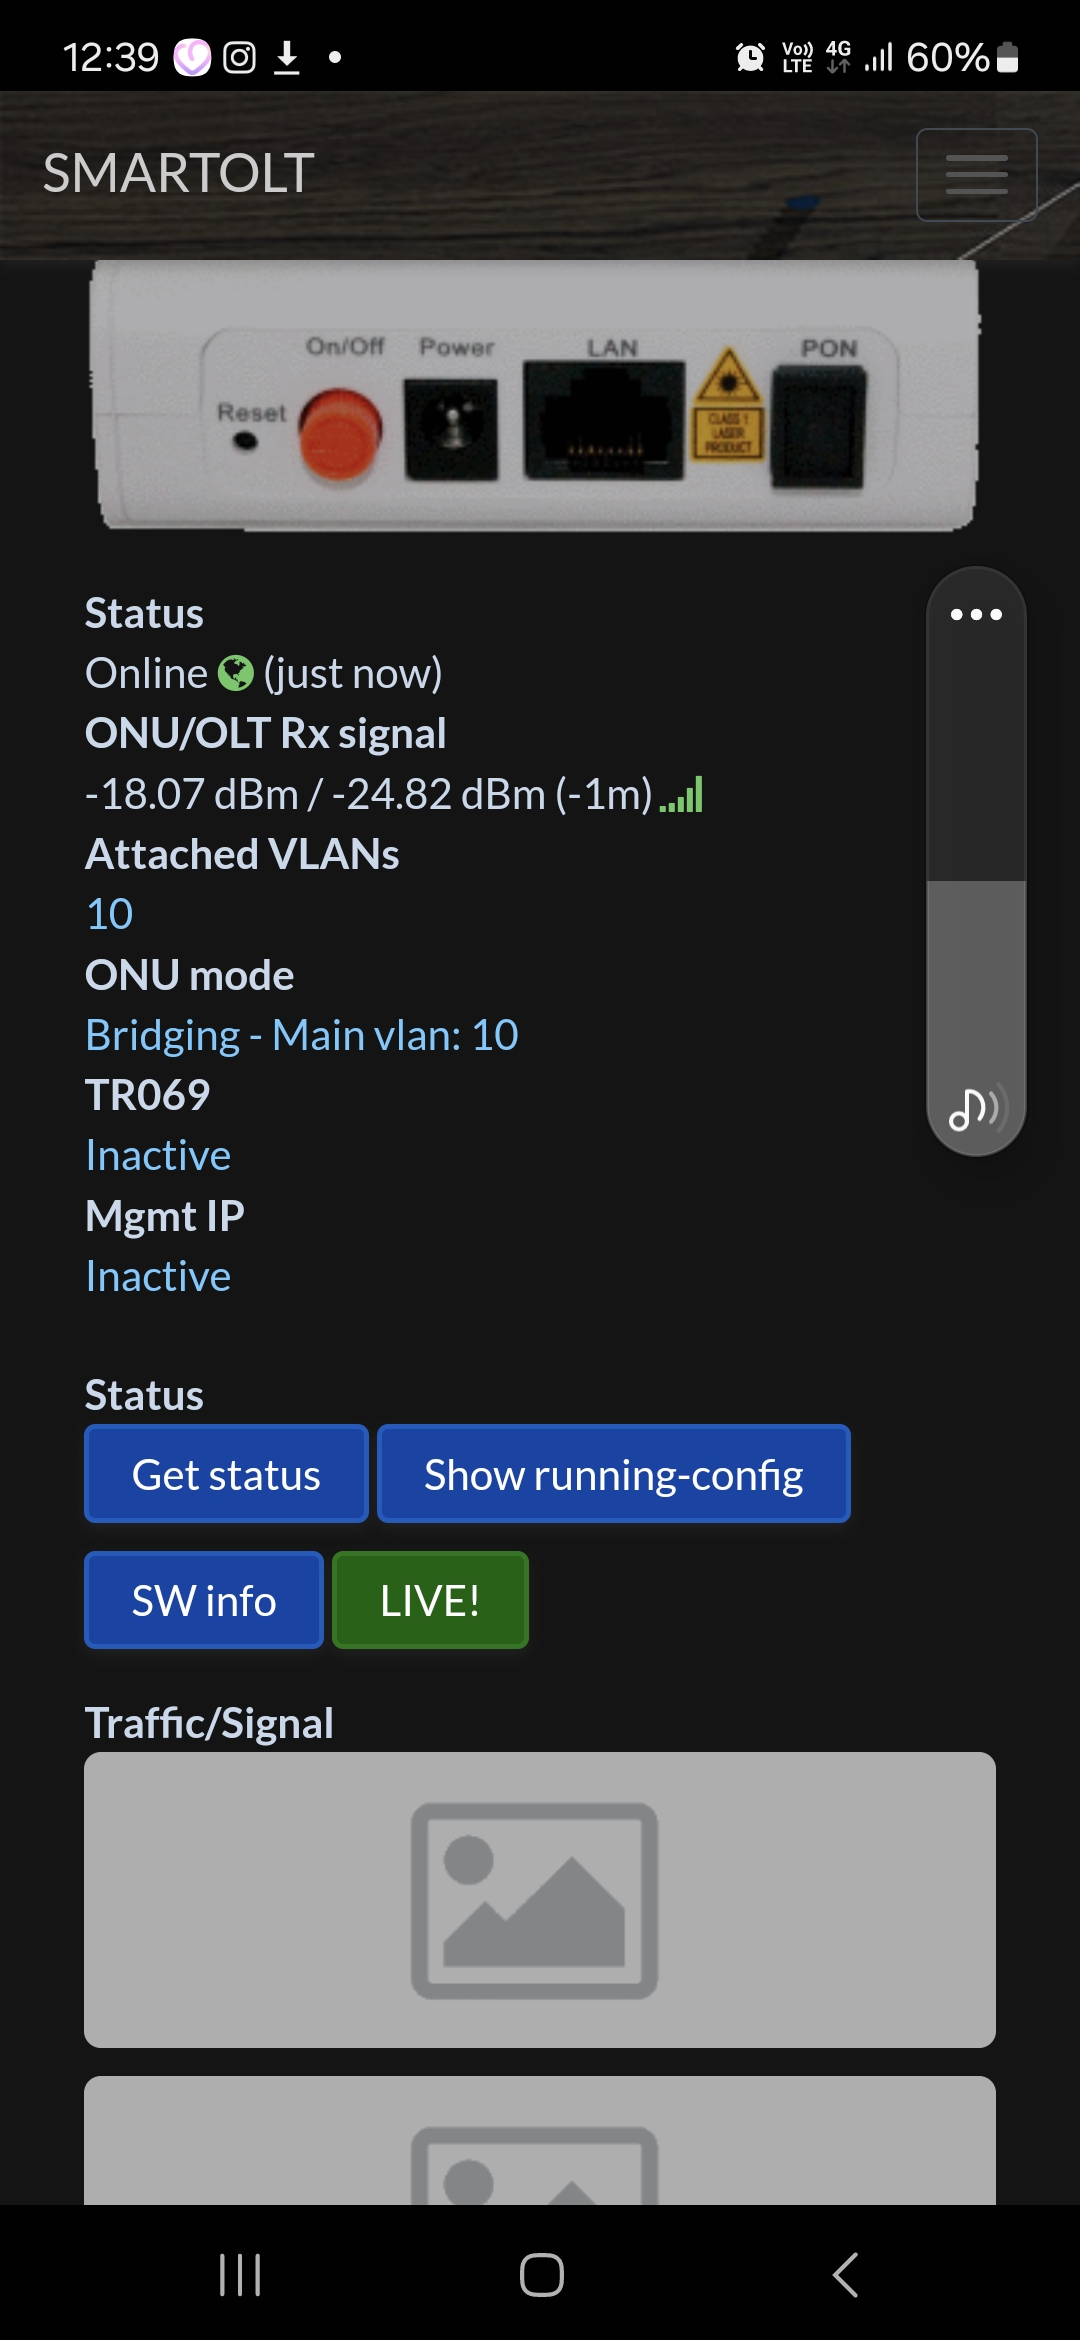This screenshot has width=1080, height=2340.
Task: Configure the inactive Mgmt IP setting
Action: [158, 1276]
